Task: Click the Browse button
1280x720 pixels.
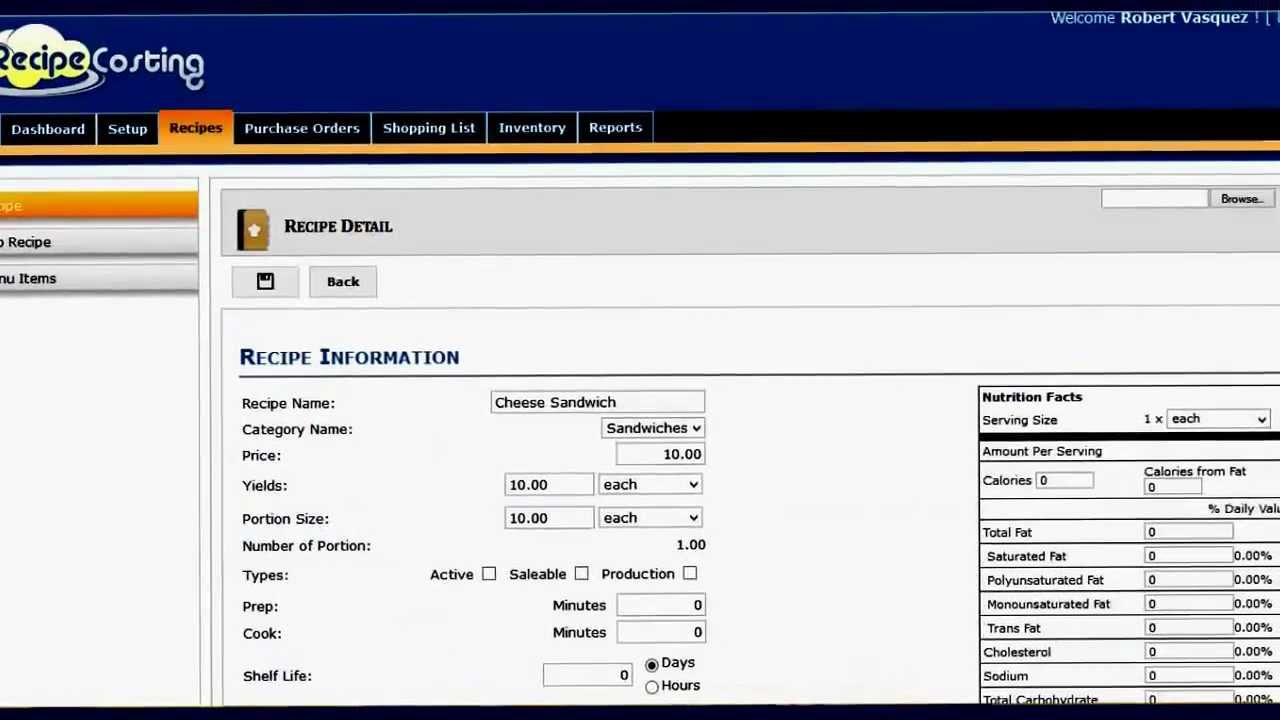Action: [1242, 199]
